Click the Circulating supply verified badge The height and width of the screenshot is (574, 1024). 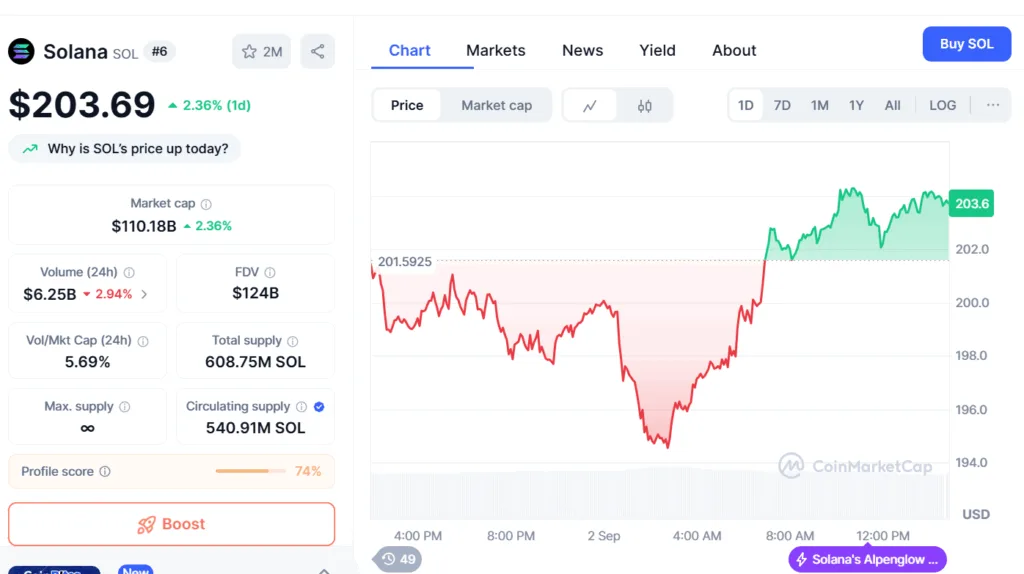[x=319, y=407]
